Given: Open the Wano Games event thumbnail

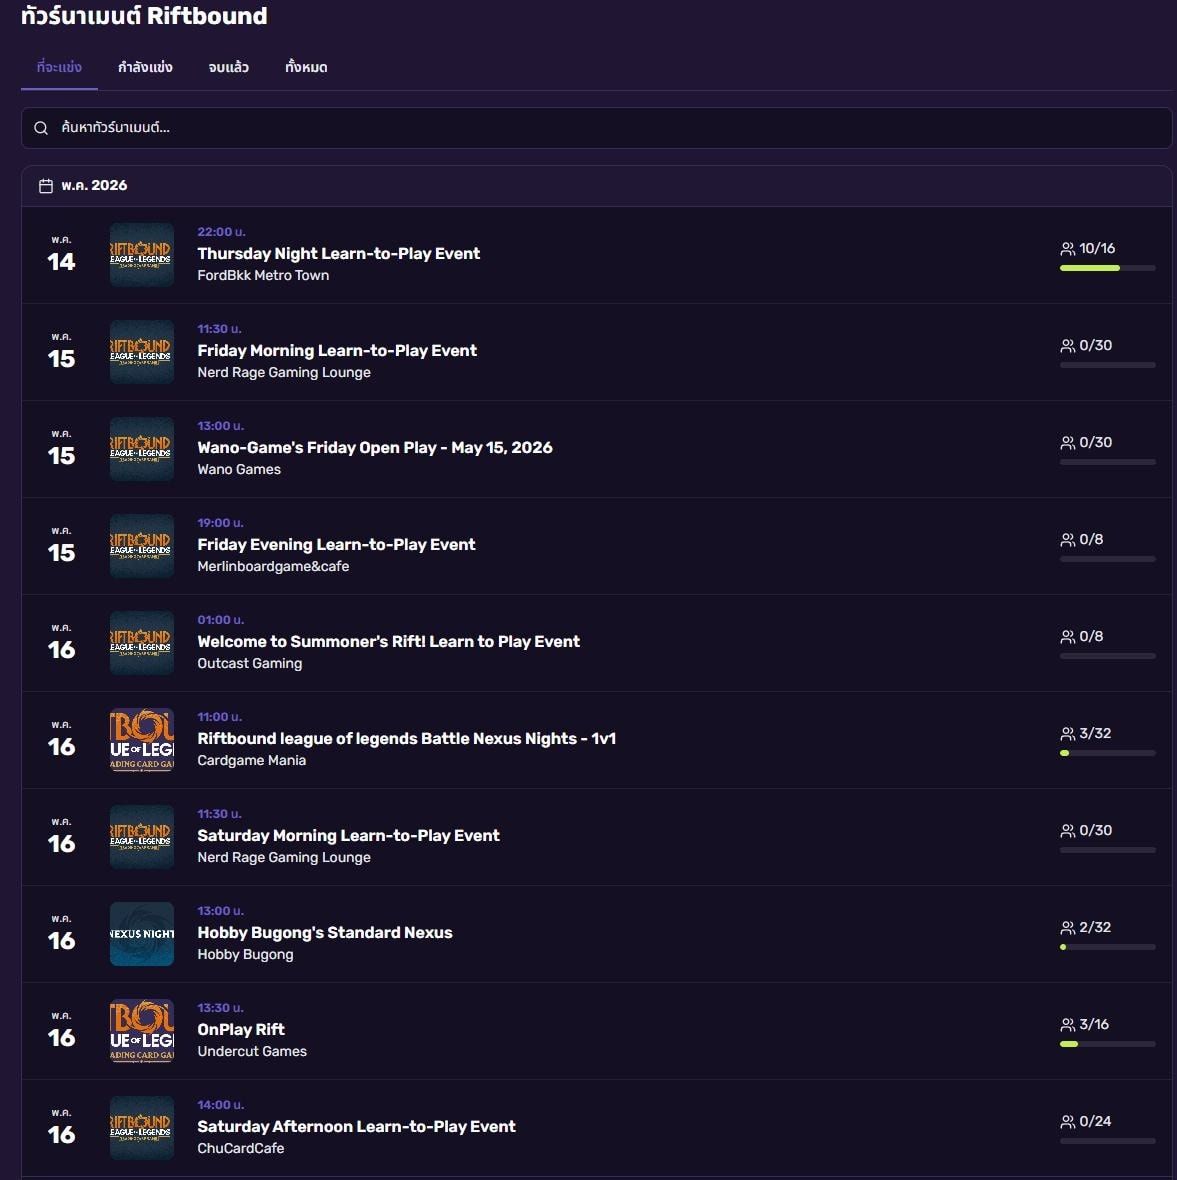Looking at the screenshot, I should (x=141, y=449).
